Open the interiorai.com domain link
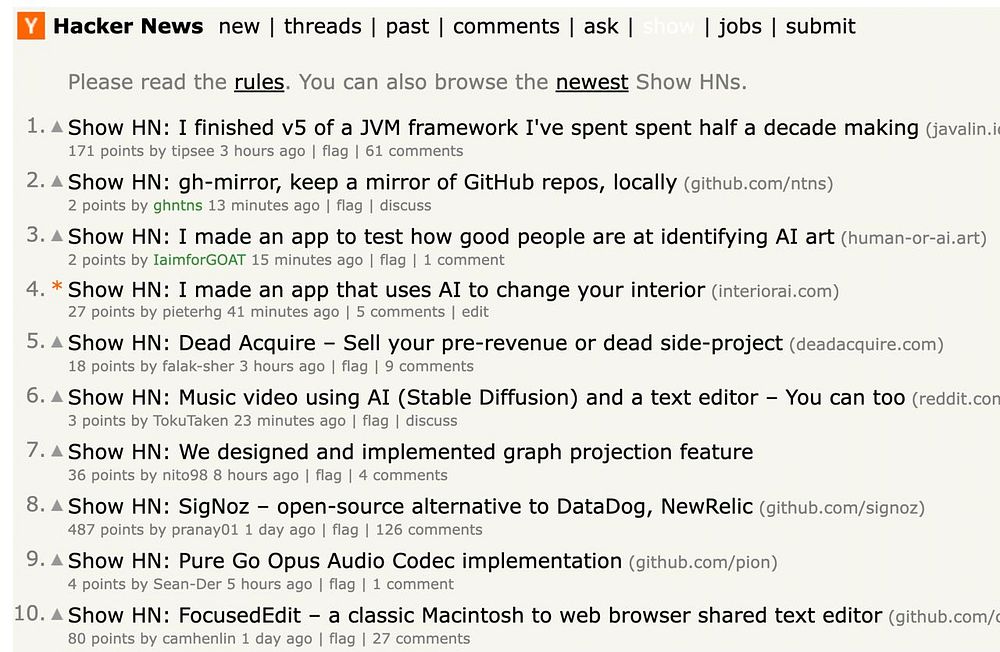Image resolution: width=1000 pixels, height=652 pixels. (x=775, y=292)
